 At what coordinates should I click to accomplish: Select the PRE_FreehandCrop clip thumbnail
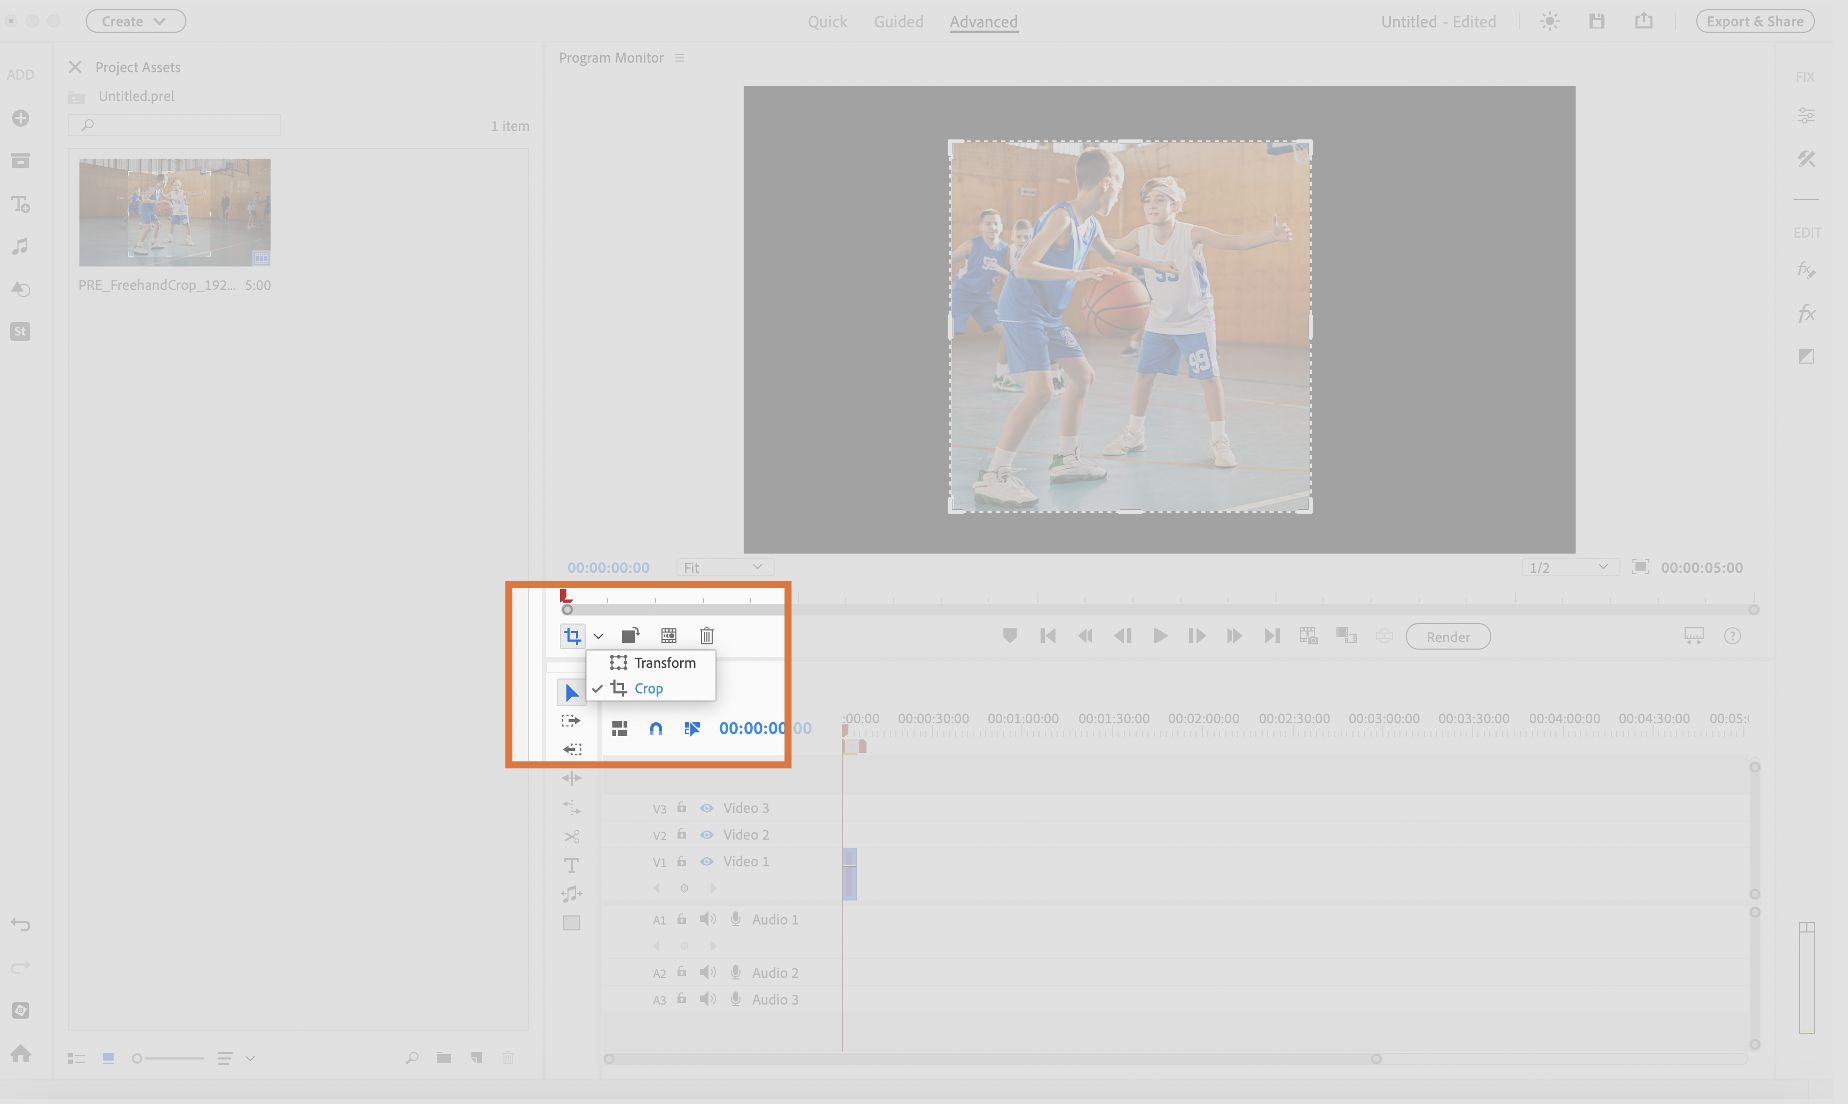(175, 212)
